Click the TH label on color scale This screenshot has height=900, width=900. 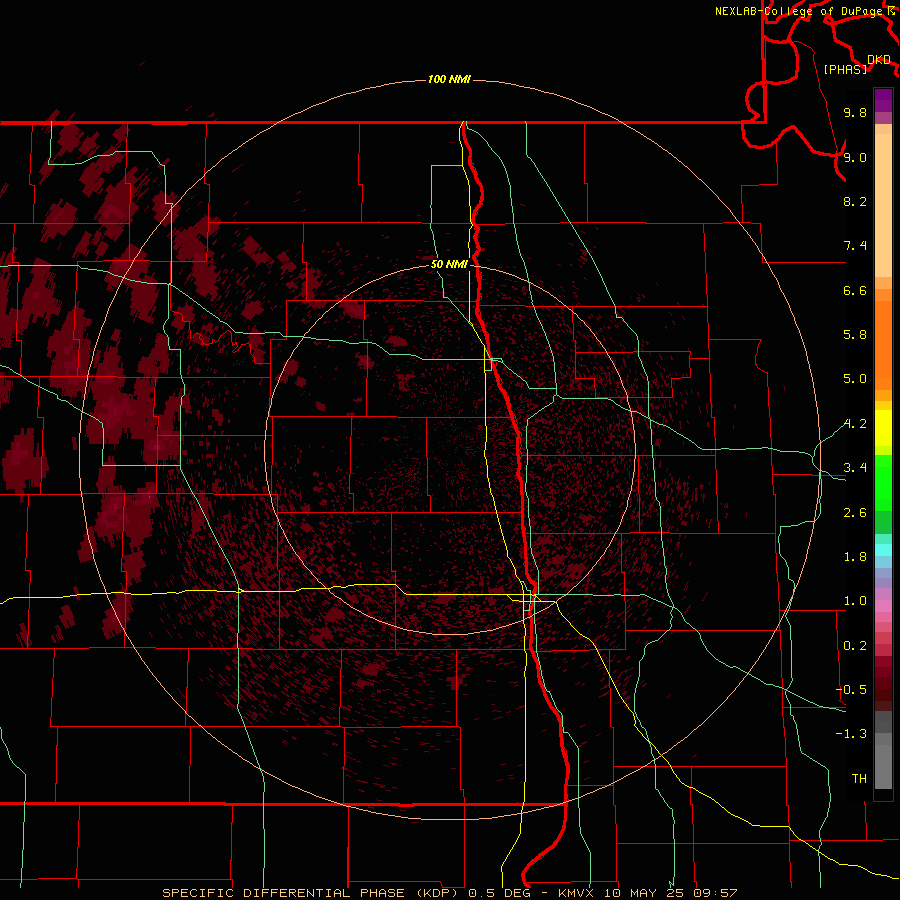(859, 779)
